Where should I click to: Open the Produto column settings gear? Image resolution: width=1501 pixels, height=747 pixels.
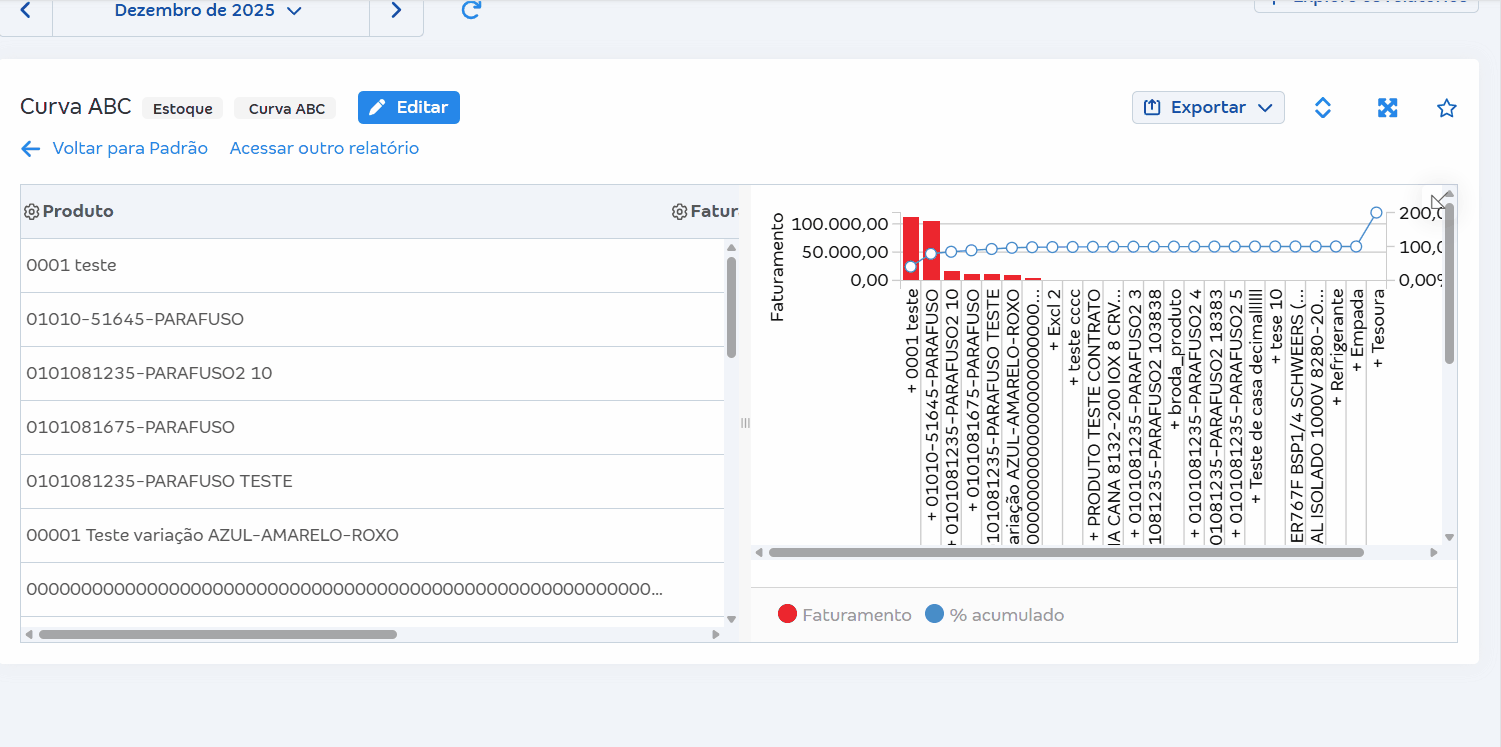31,212
